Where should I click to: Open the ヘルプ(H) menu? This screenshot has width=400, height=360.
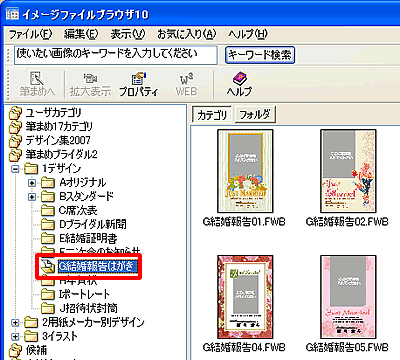[248, 34]
